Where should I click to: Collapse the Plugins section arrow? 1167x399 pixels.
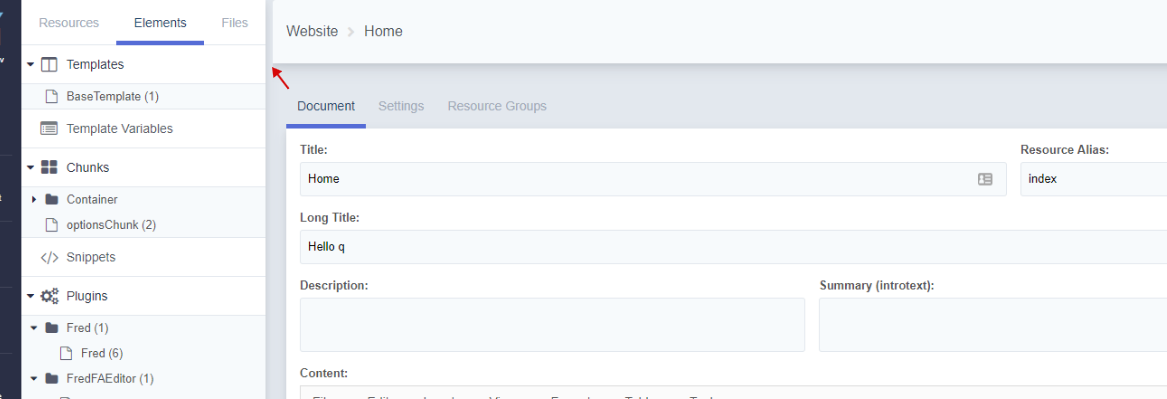click(31, 296)
